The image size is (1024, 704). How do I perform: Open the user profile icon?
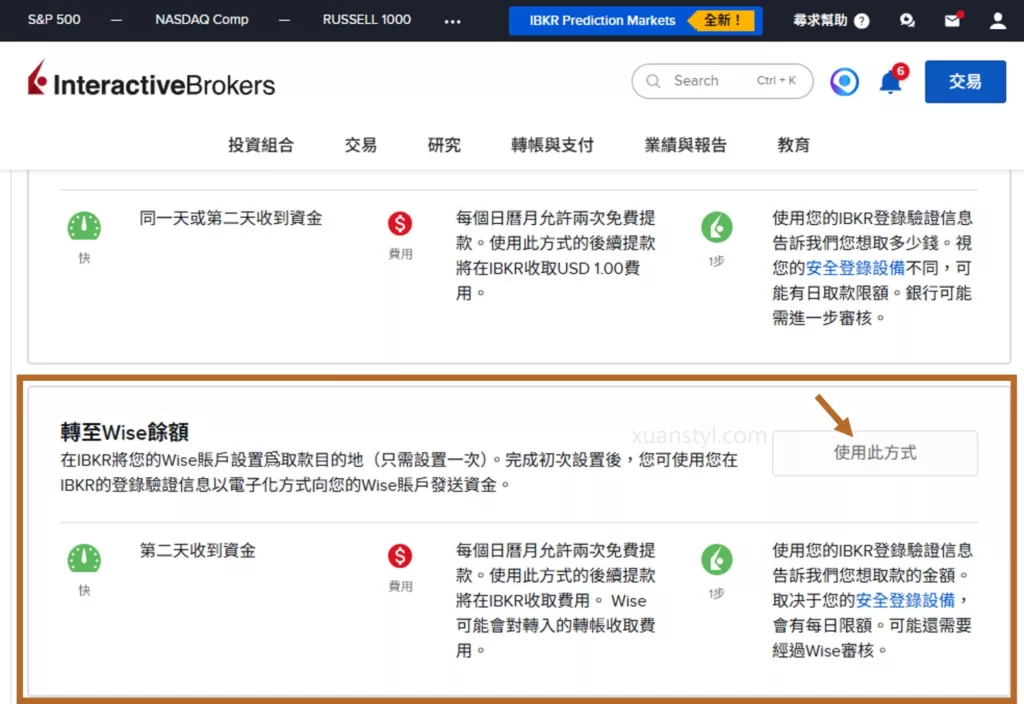point(997,21)
